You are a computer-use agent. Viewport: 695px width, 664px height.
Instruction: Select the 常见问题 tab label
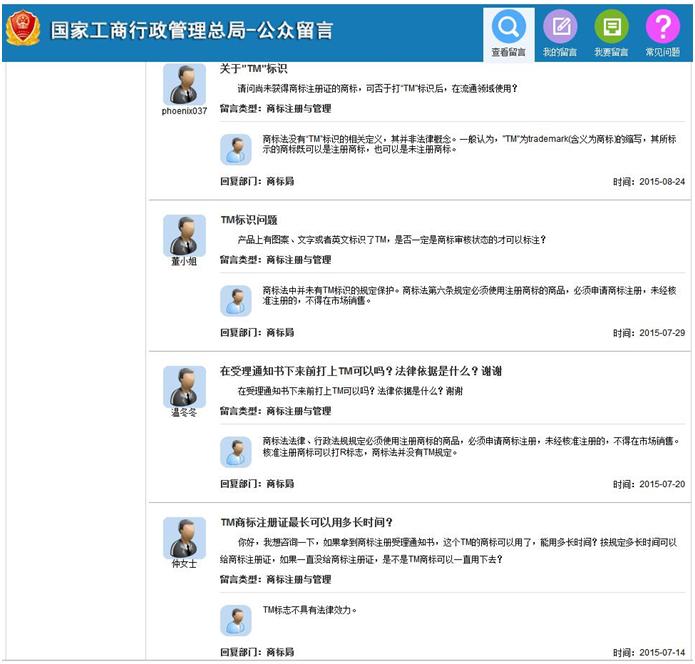(663, 52)
